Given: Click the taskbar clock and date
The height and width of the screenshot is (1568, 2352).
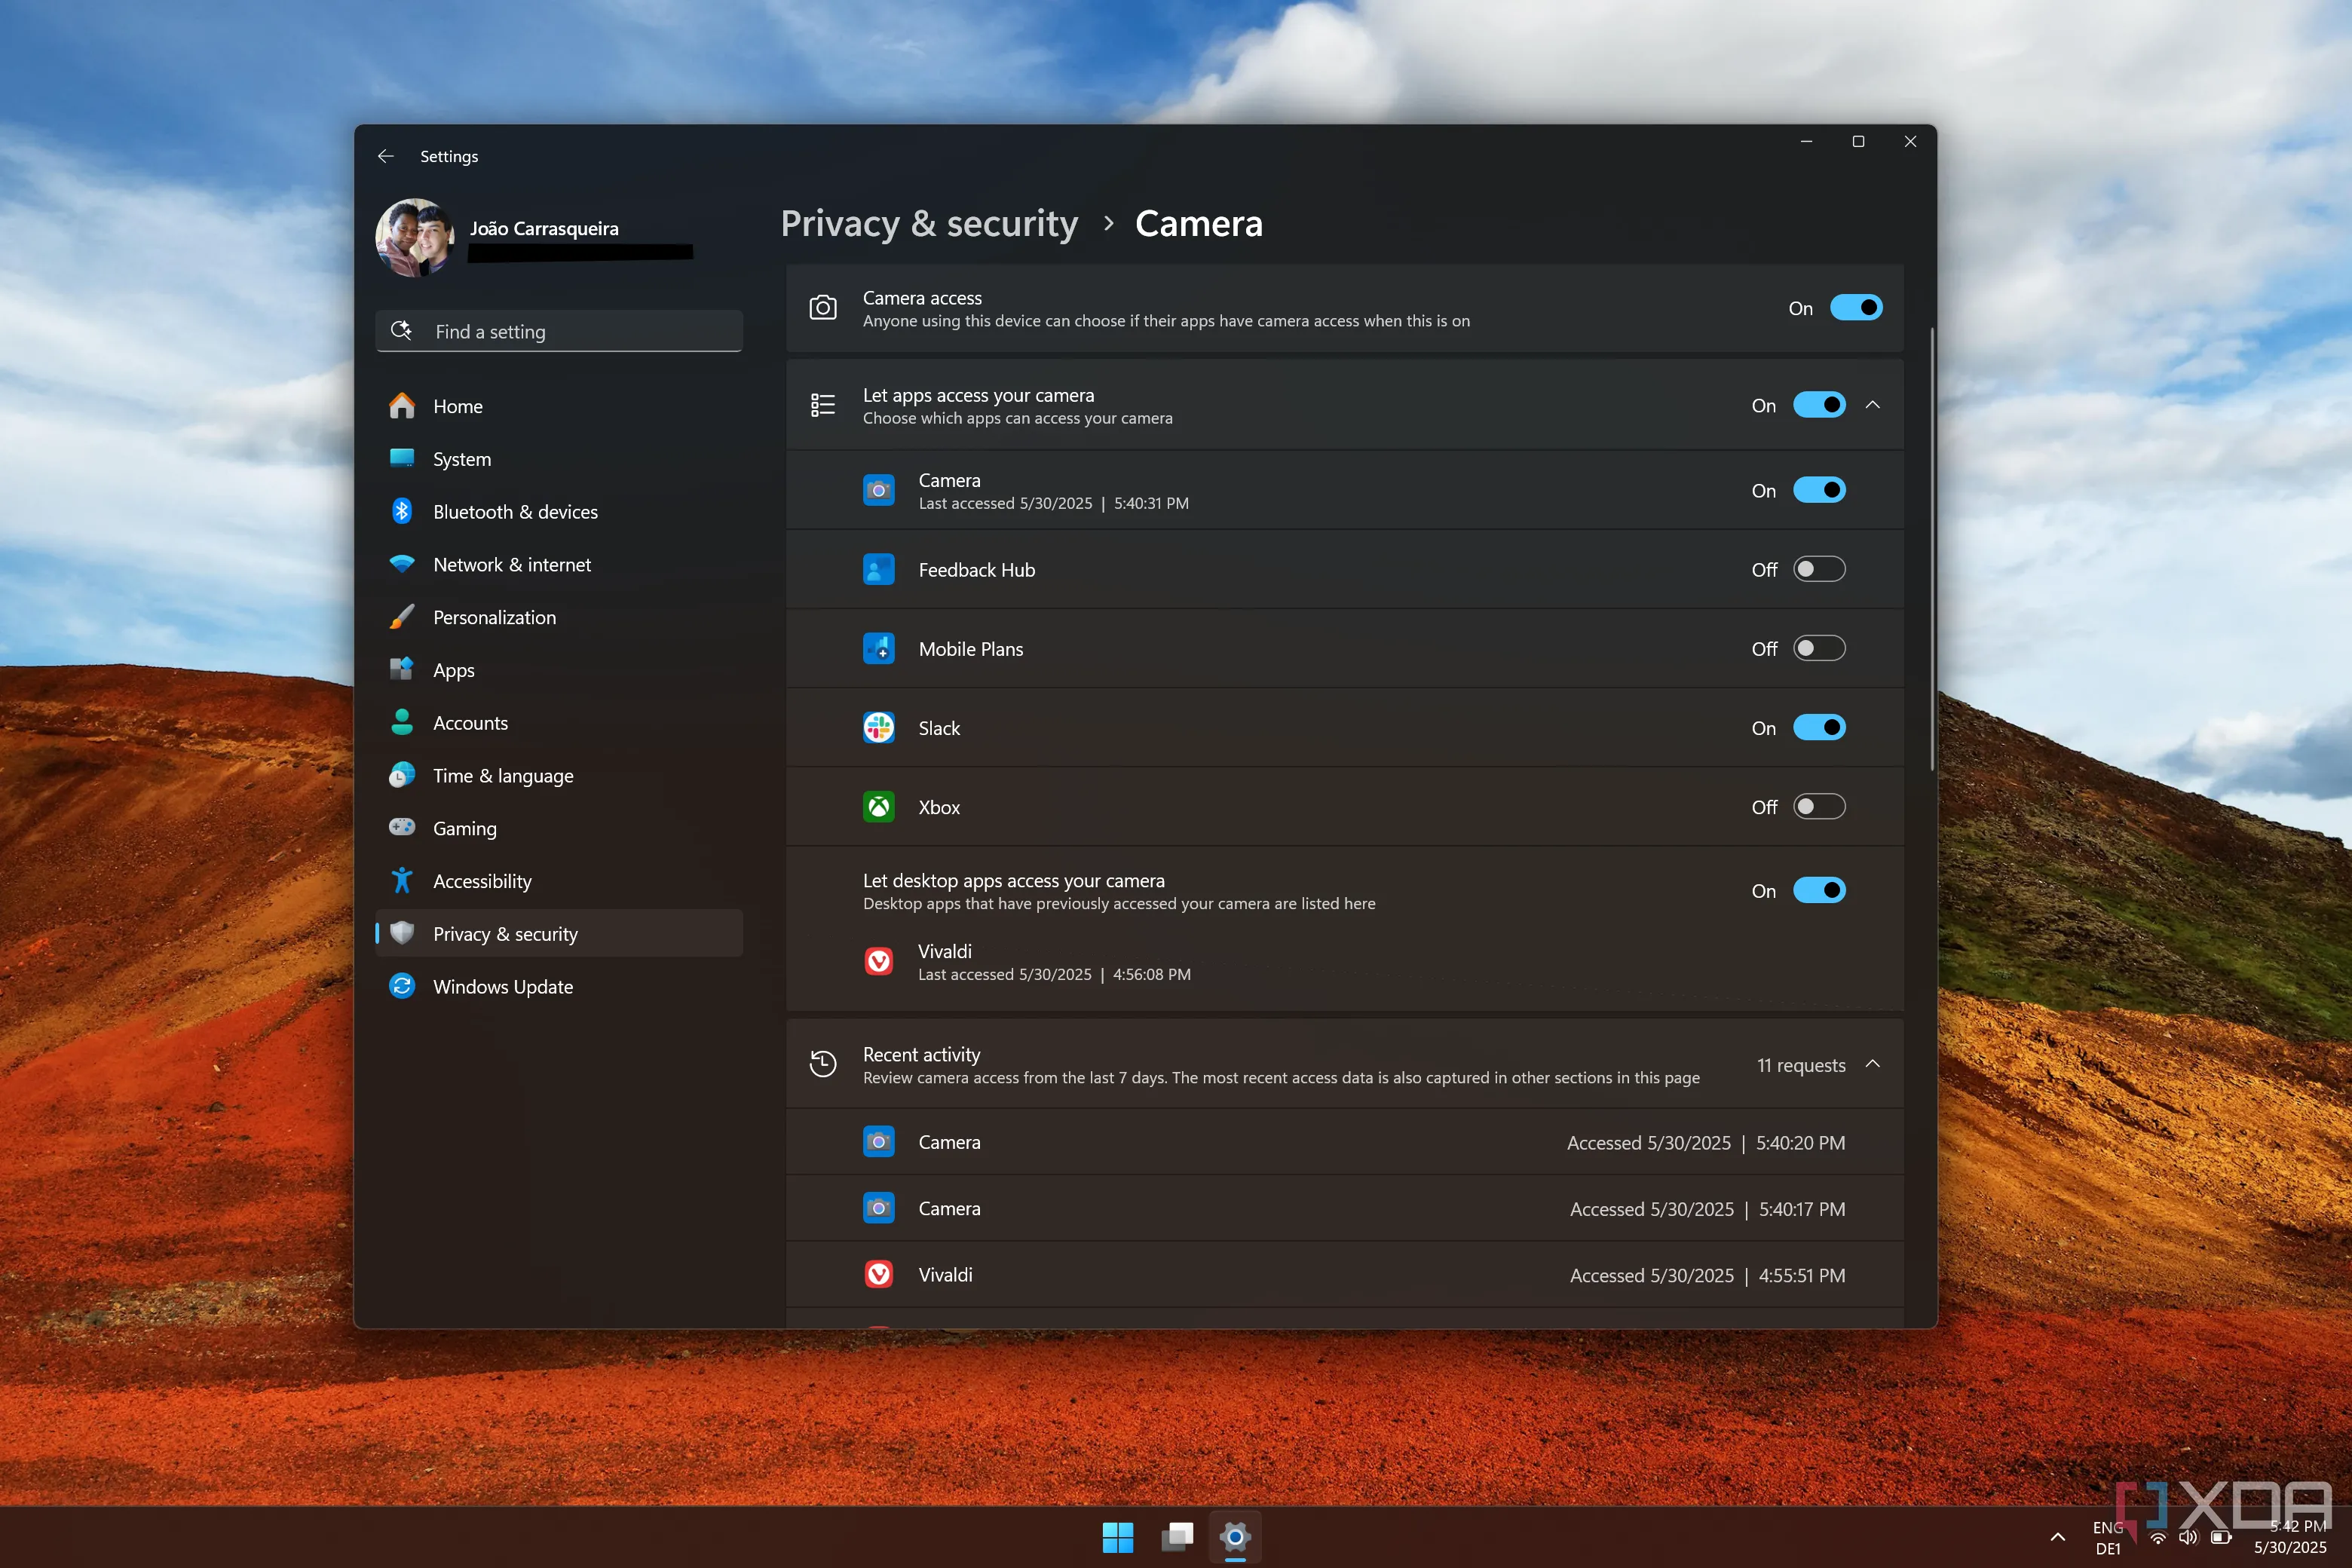Looking at the screenshot, I should pos(2290,1537).
